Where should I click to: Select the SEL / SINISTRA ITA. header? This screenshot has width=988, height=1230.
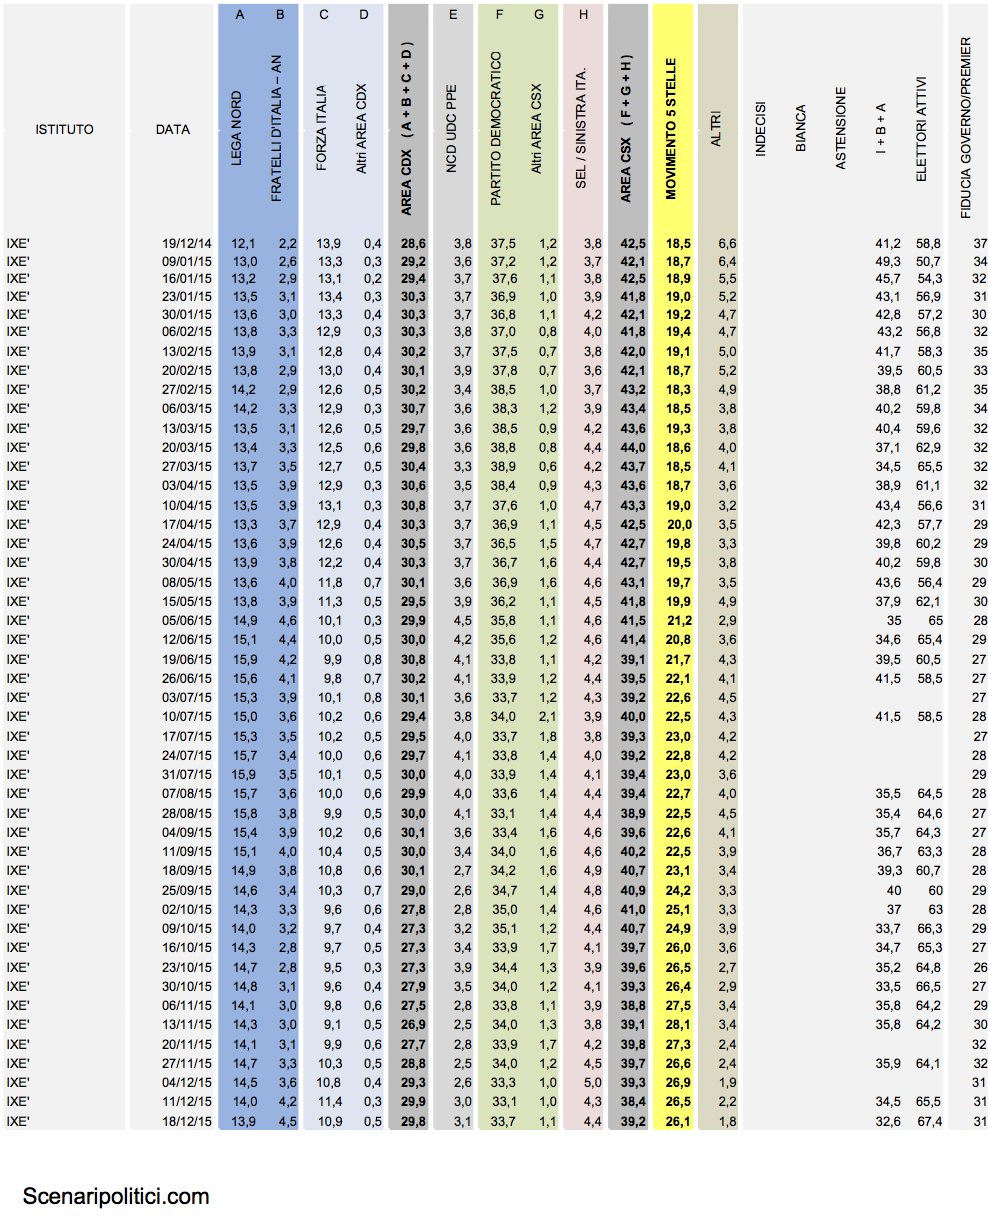coord(582,129)
